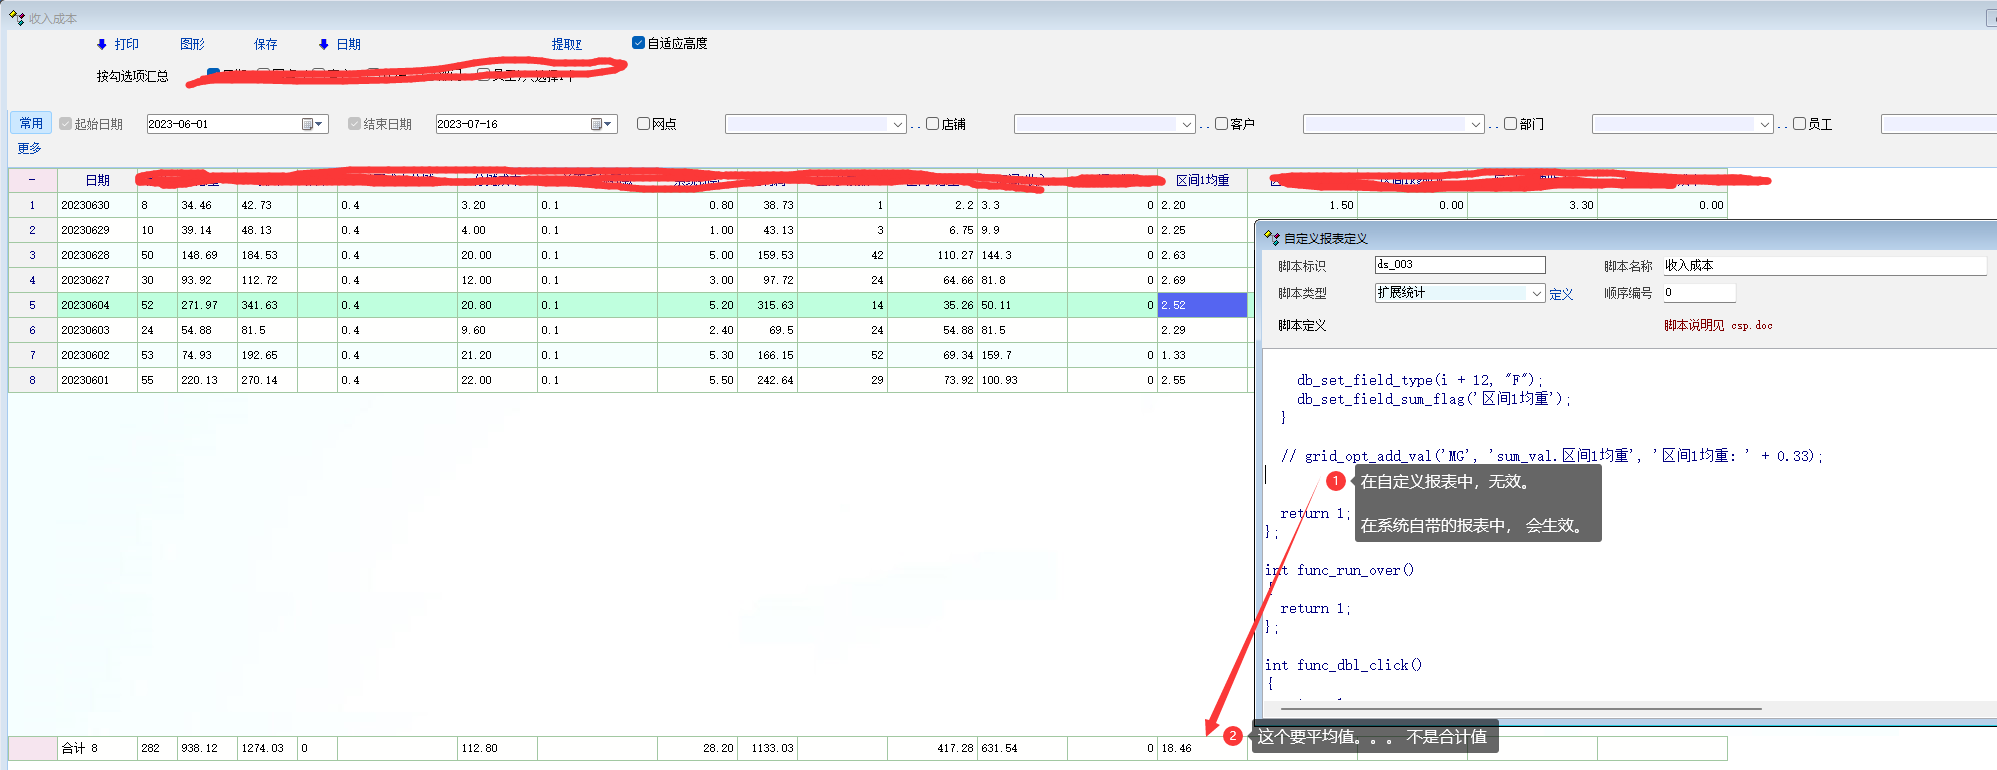Click the 脚本标识 ds_003 input field

(1459, 265)
